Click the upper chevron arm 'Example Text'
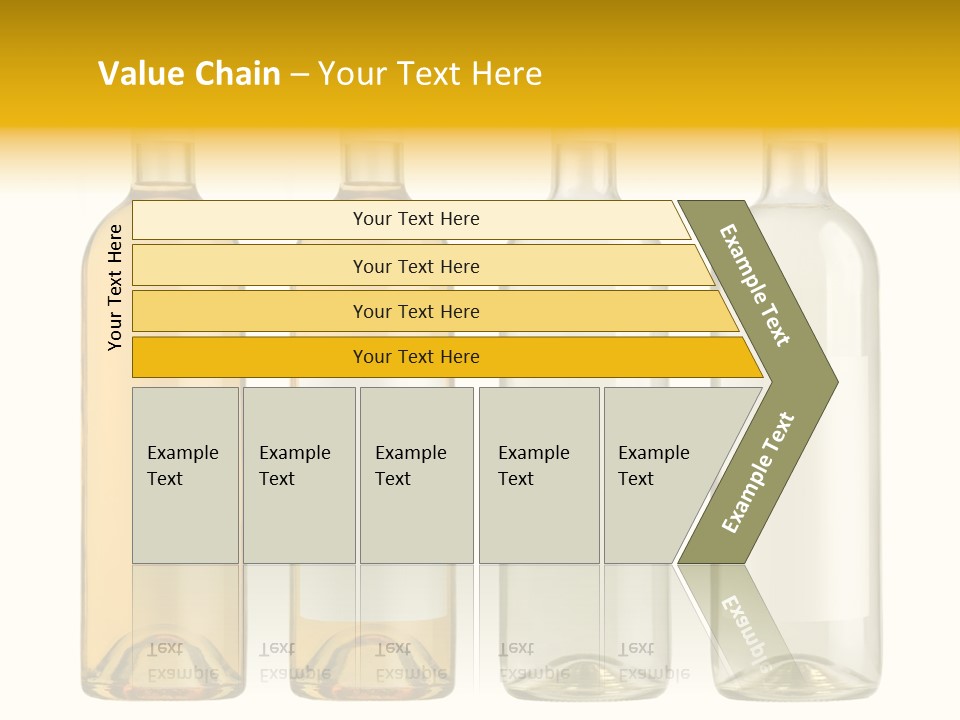 (x=755, y=285)
